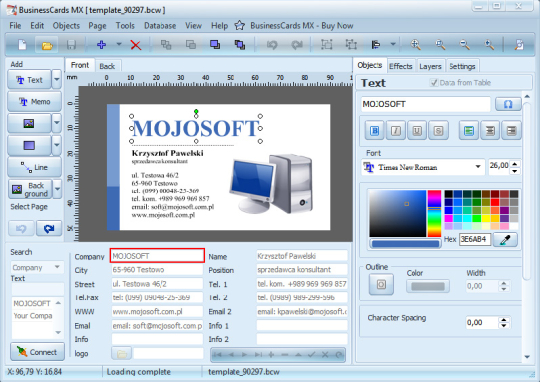Viewport: 540px width, 382px height.
Task: Click the blue plus Add object icon
Action: tap(101, 45)
